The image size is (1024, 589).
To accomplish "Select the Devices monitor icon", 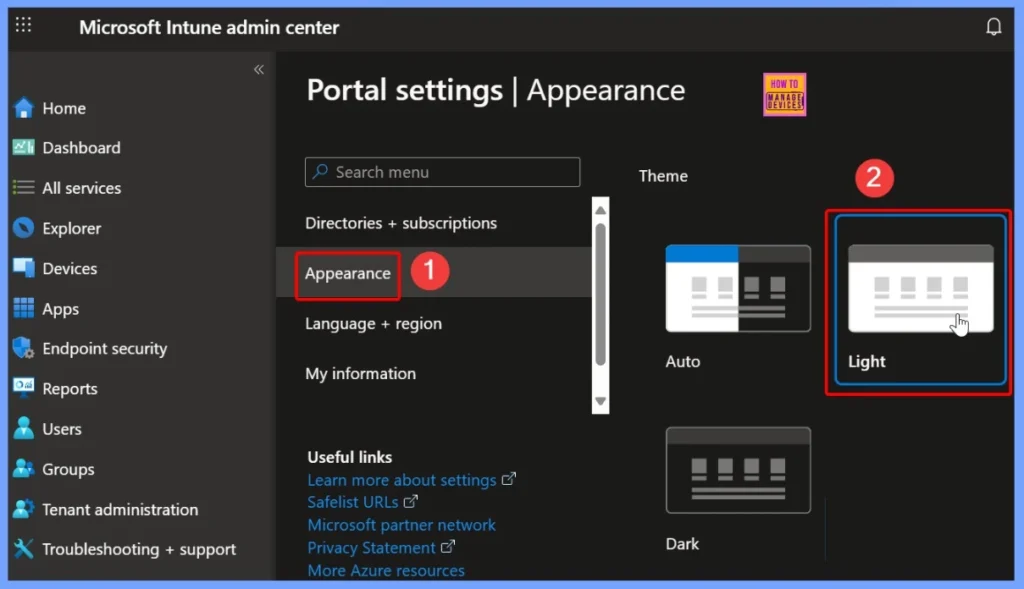I will [24, 268].
